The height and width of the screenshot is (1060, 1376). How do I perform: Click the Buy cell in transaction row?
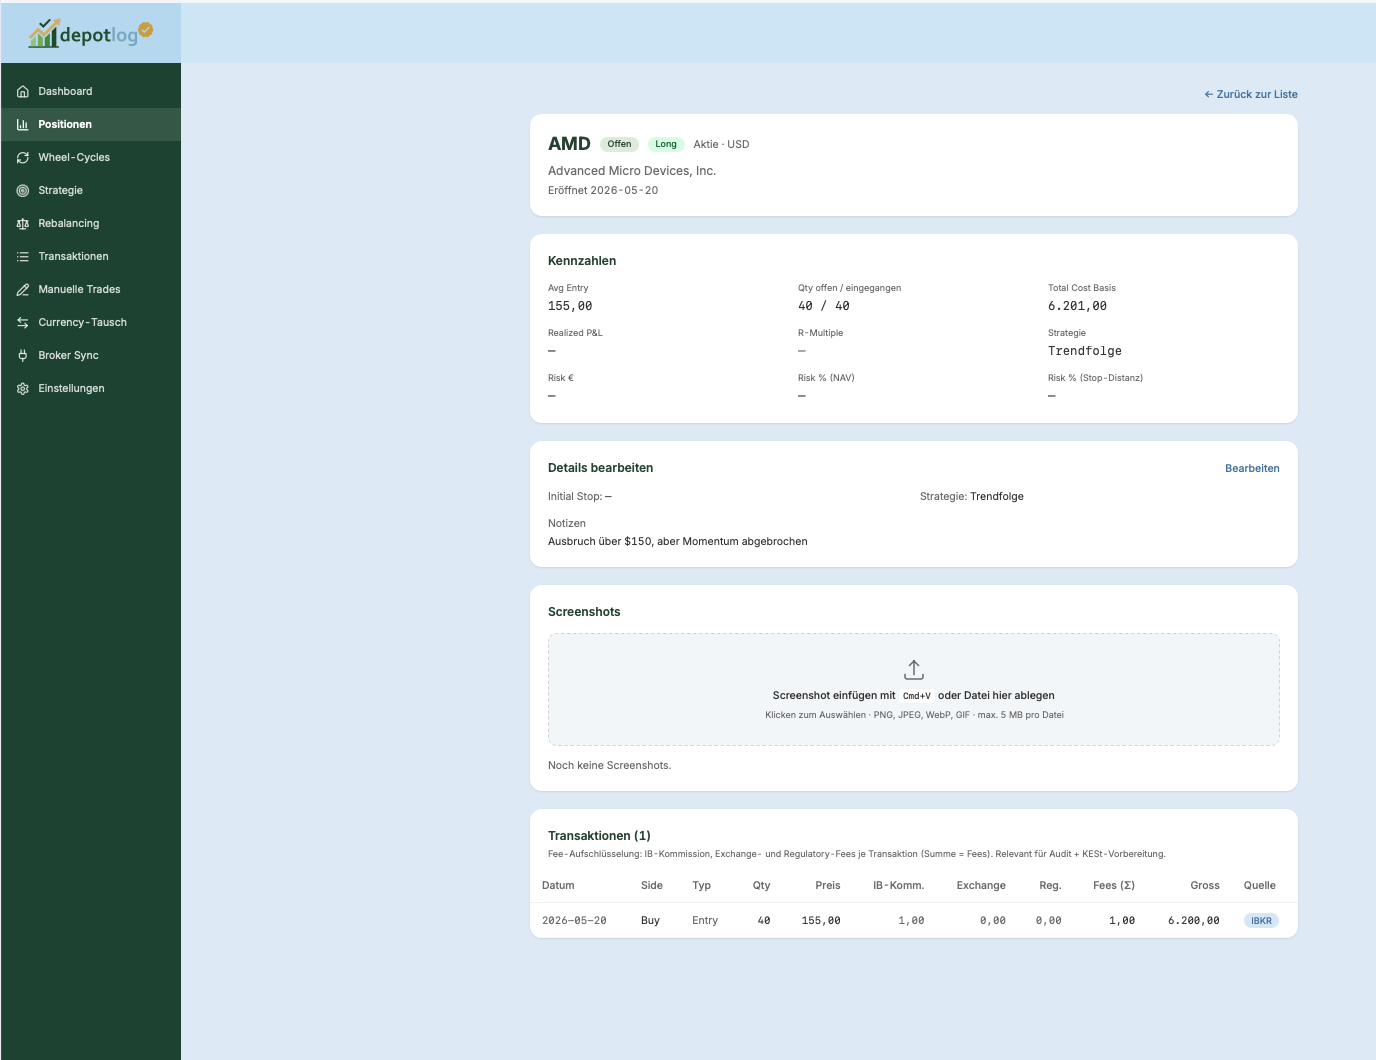coord(650,921)
